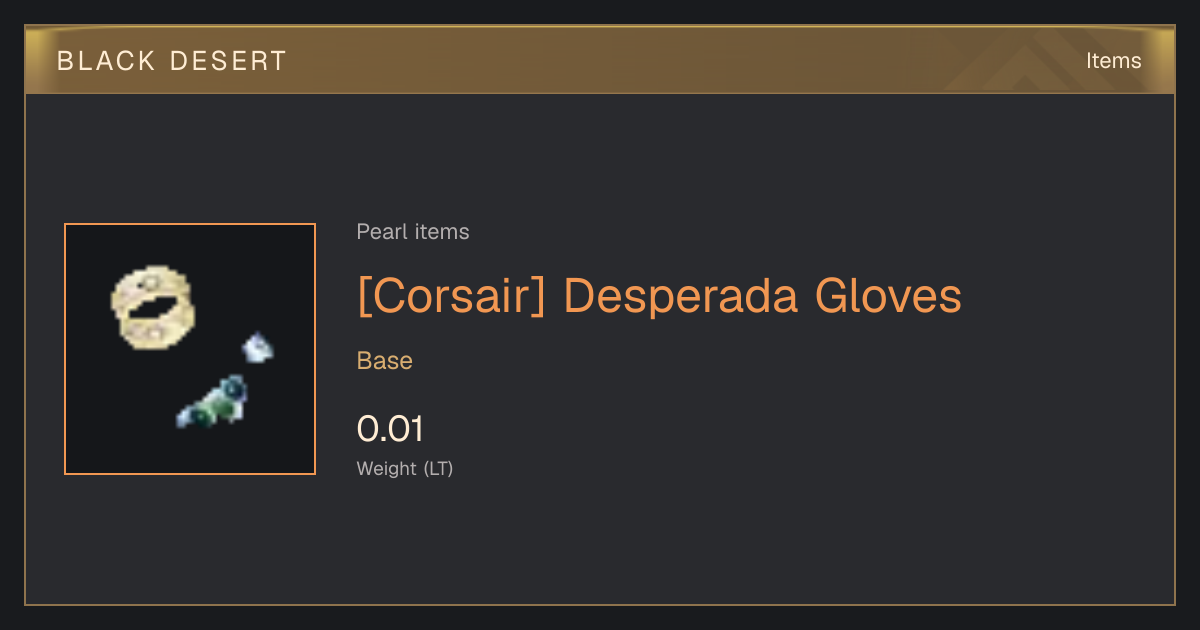Click the 0.01 weight value
The height and width of the screenshot is (630, 1200).
click(390, 429)
